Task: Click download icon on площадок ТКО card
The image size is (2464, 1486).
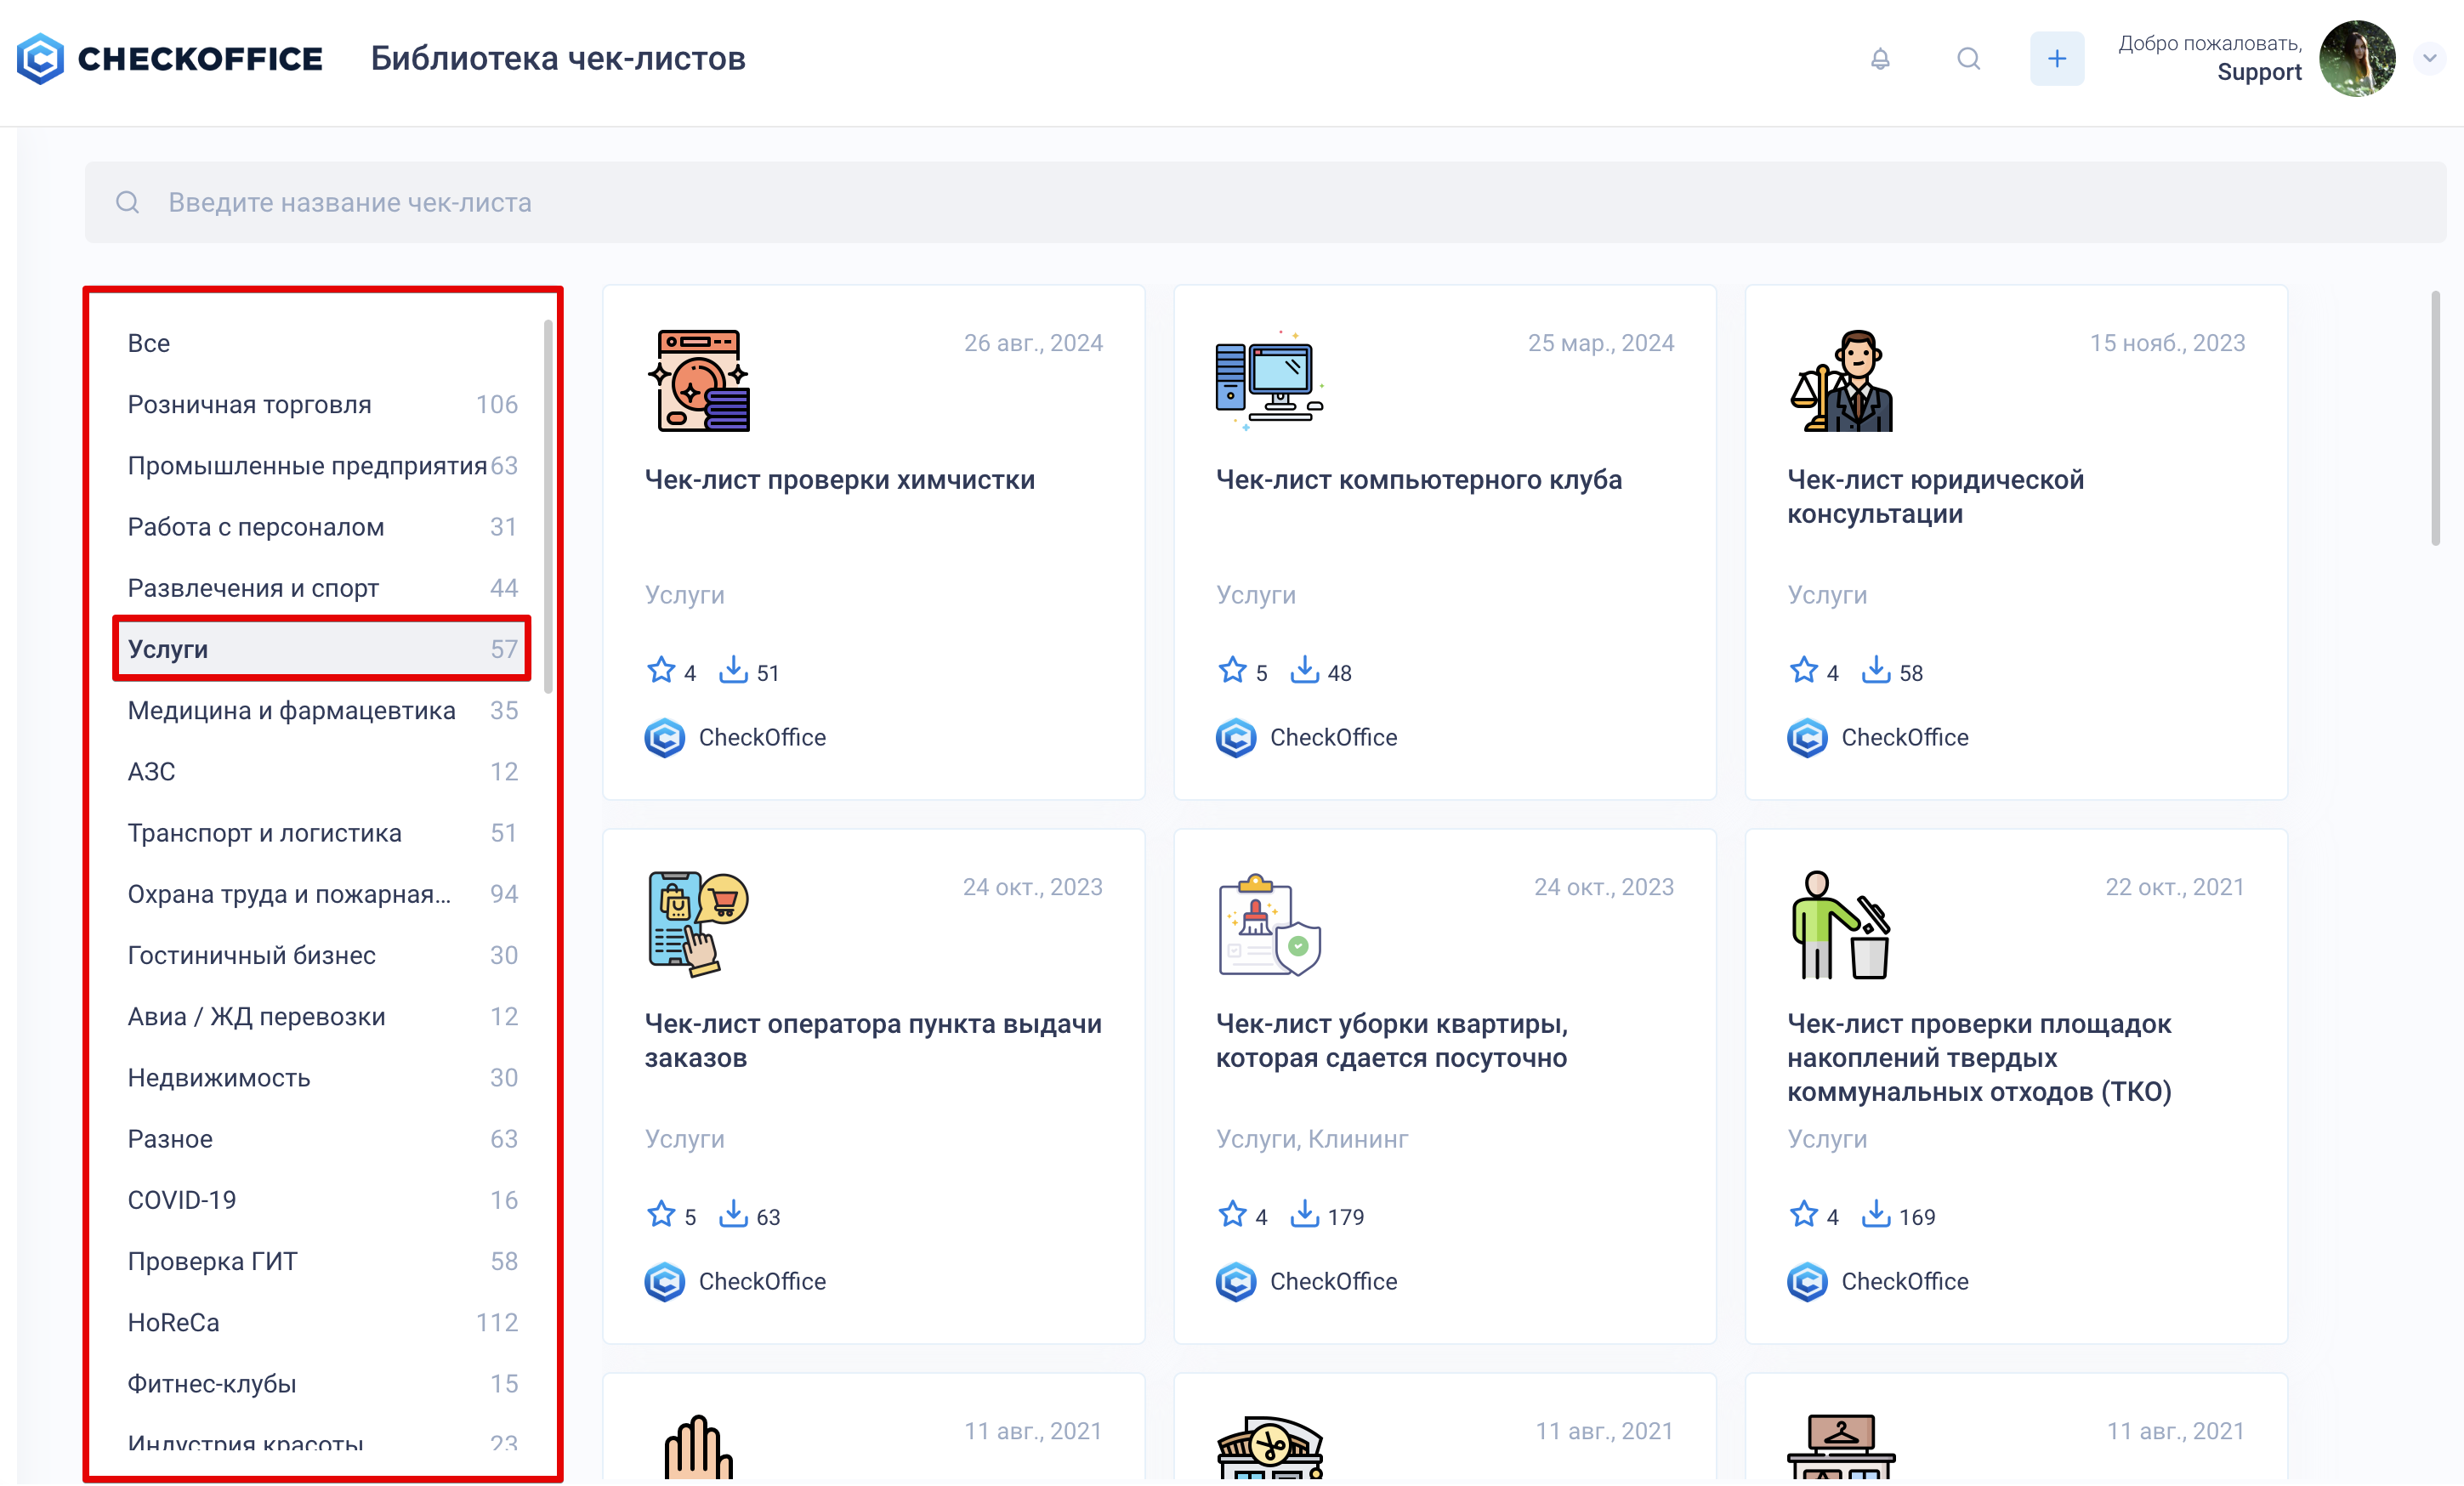Action: 1876,1214
